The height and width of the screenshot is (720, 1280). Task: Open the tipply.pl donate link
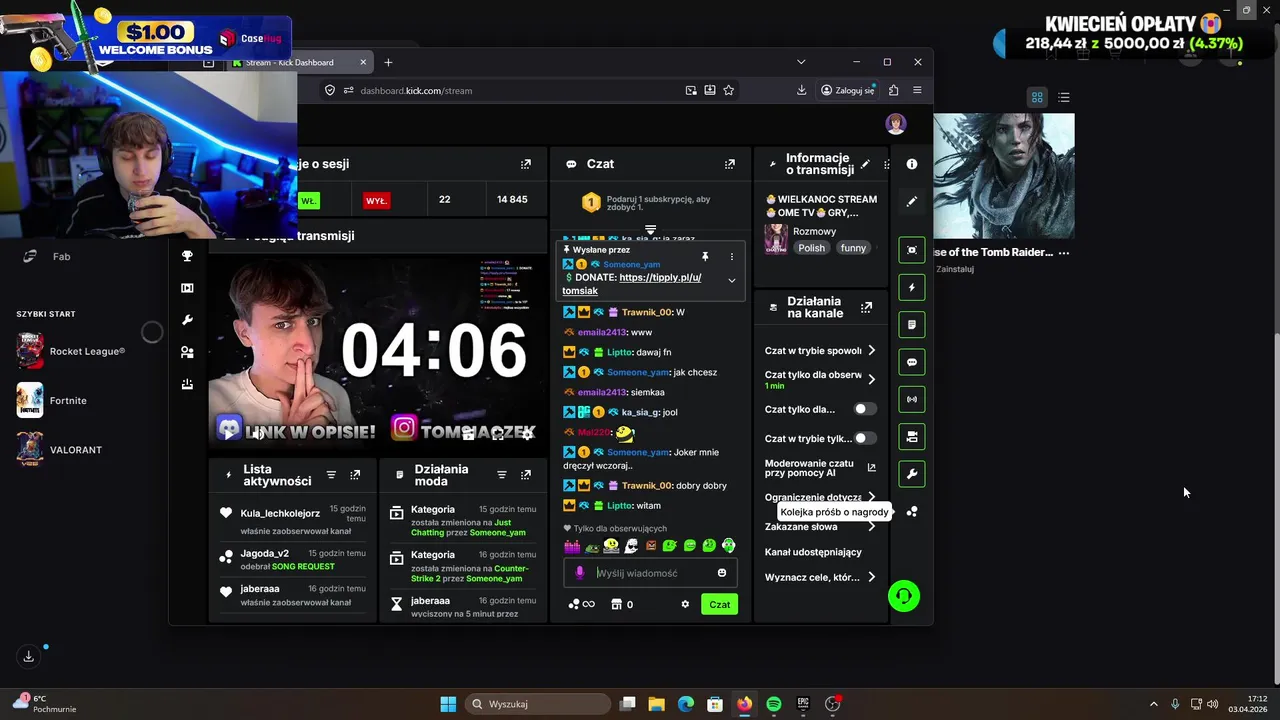click(x=632, y=284)
